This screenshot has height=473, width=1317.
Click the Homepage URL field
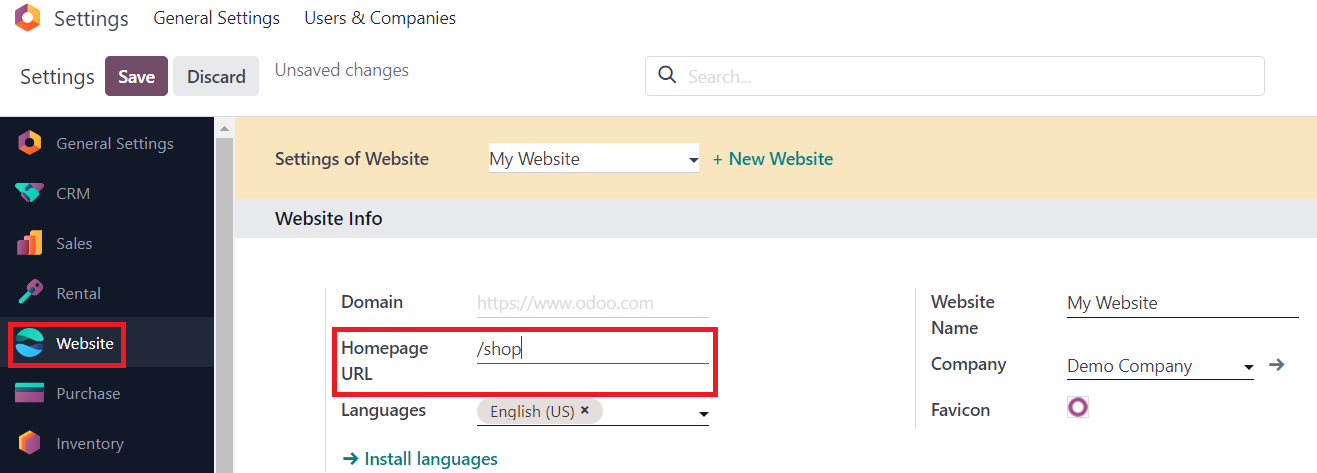click(x=592, y=349)
